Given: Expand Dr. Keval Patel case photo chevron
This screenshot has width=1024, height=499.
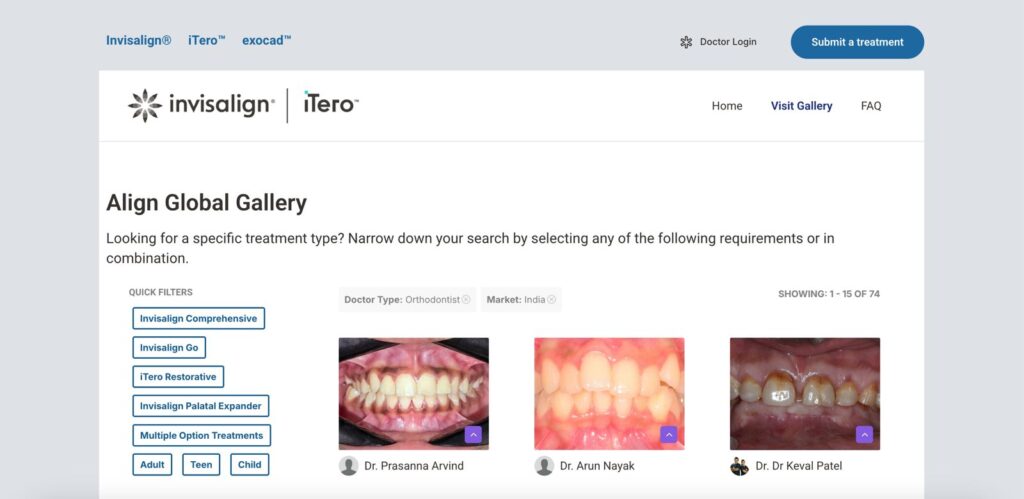Looking at the screenshot, I should click(x=865, y=434).
